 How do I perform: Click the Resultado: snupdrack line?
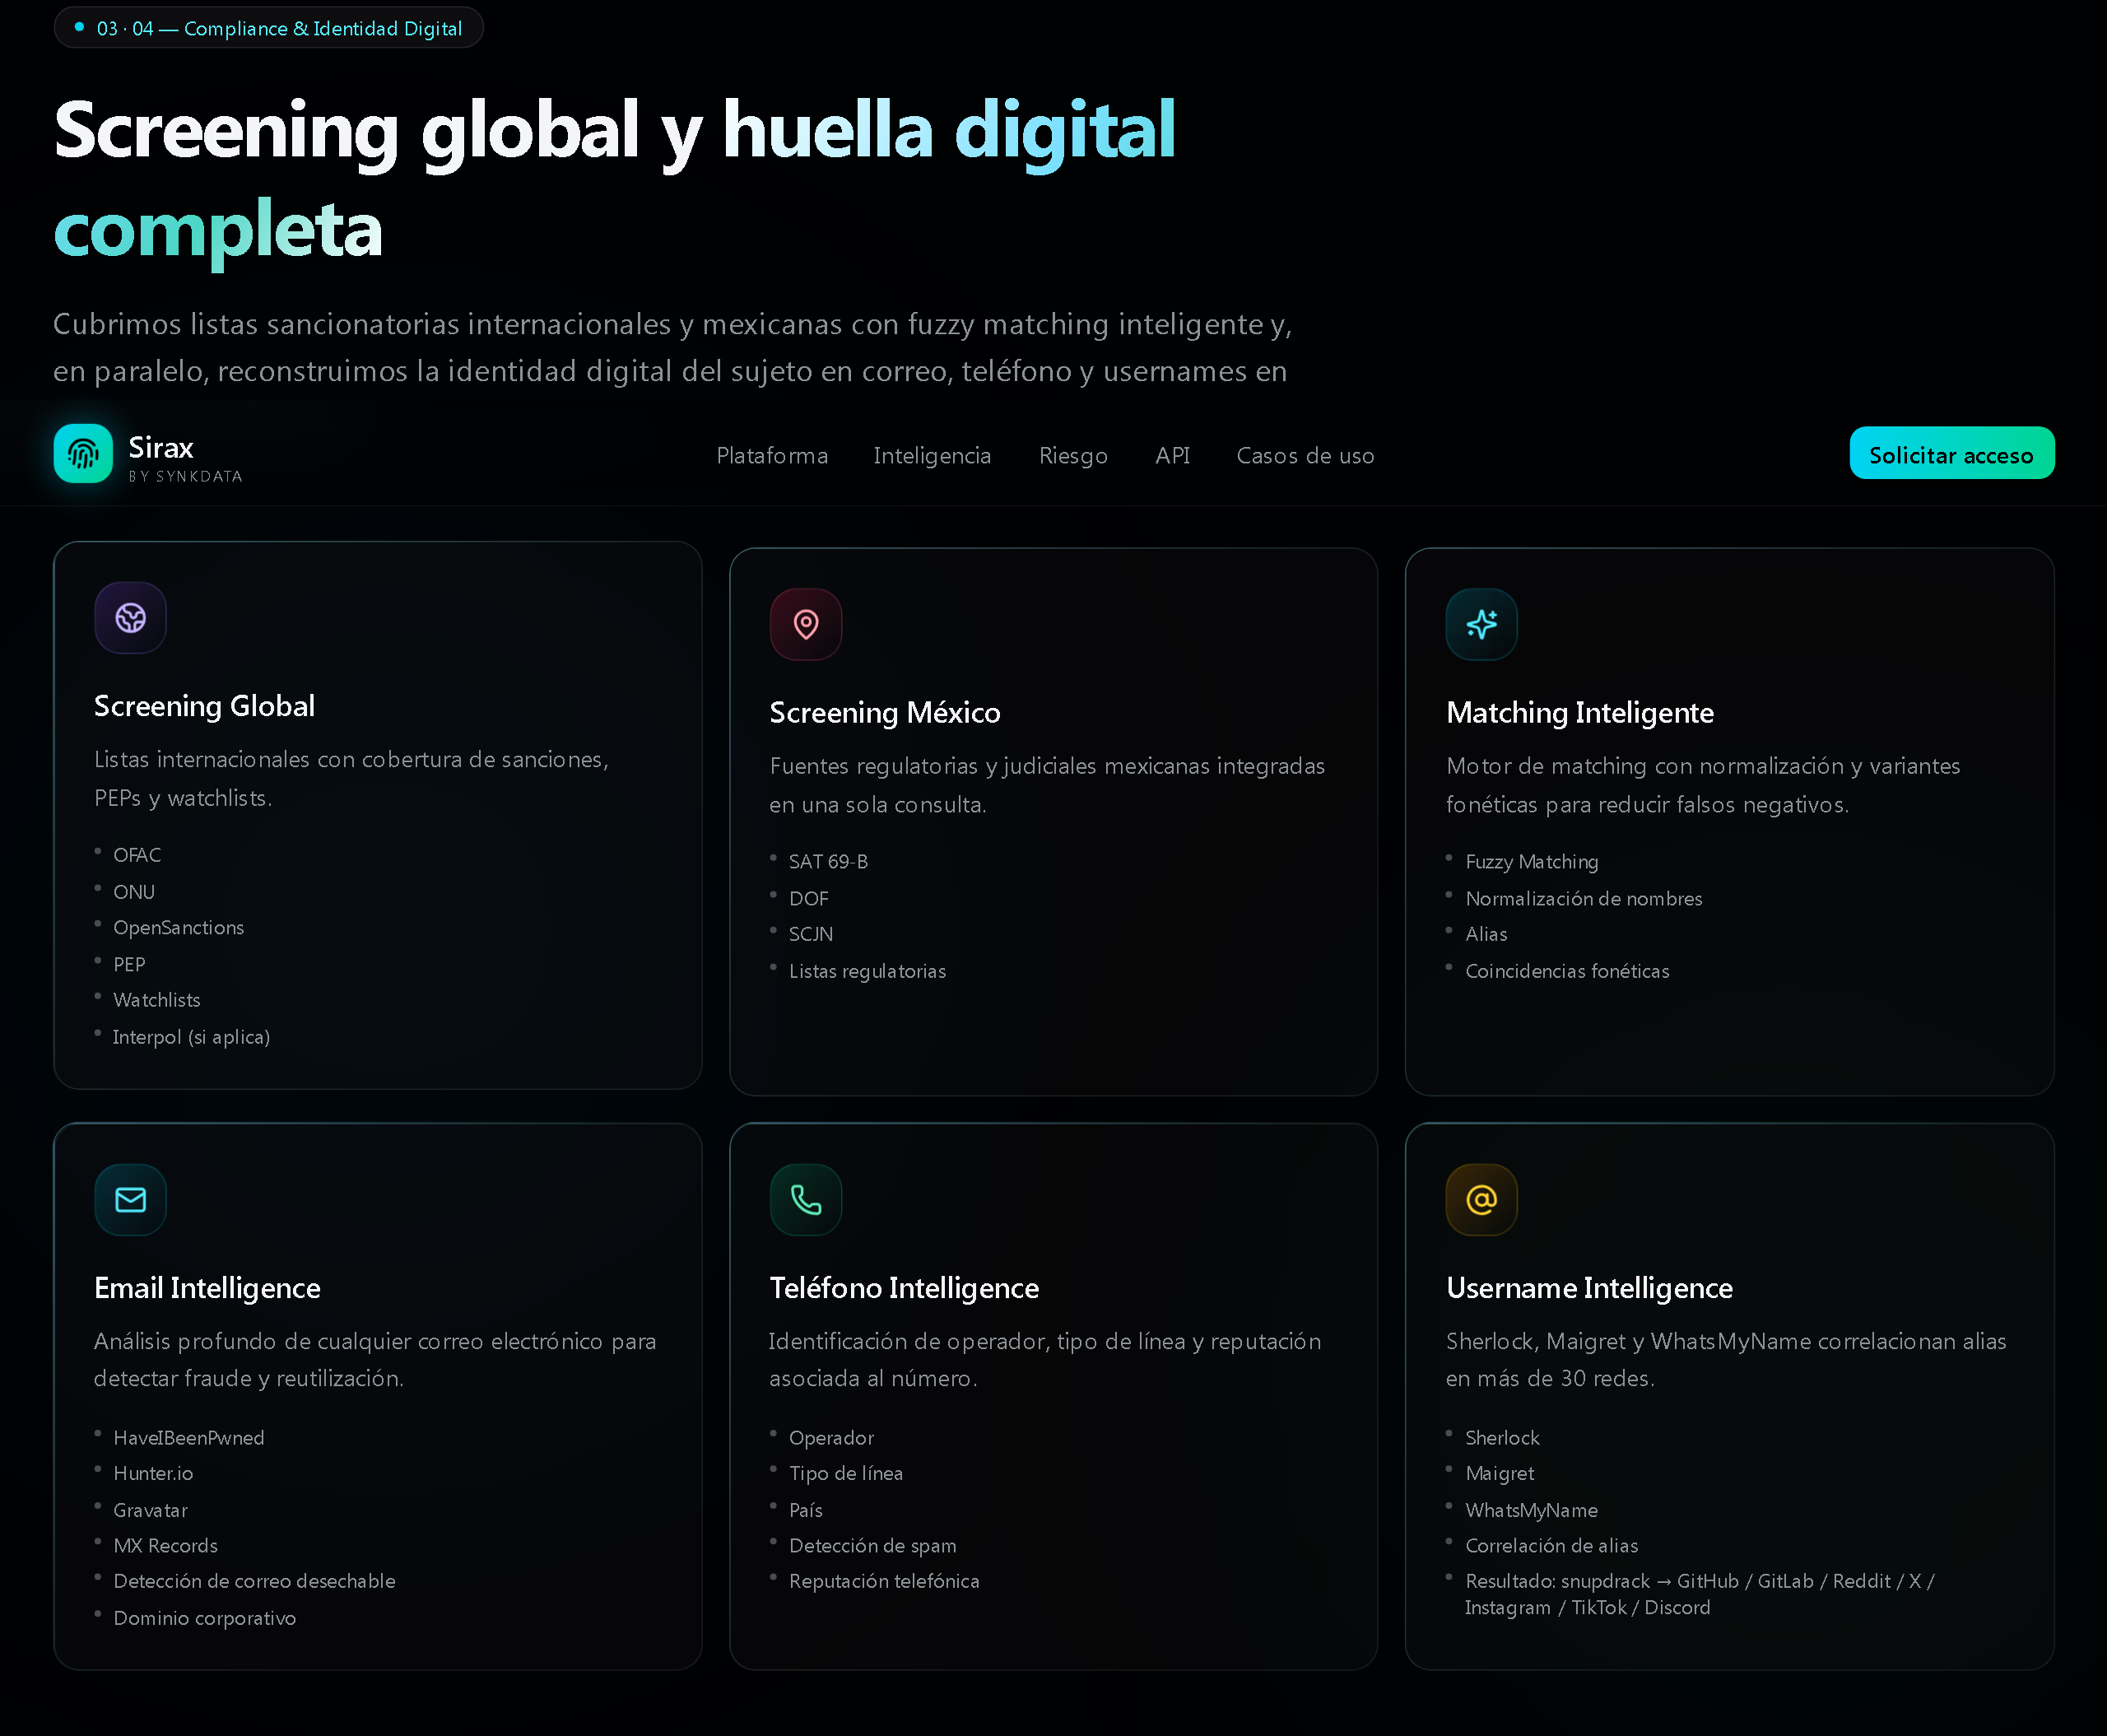[x=1700, y=1594]
